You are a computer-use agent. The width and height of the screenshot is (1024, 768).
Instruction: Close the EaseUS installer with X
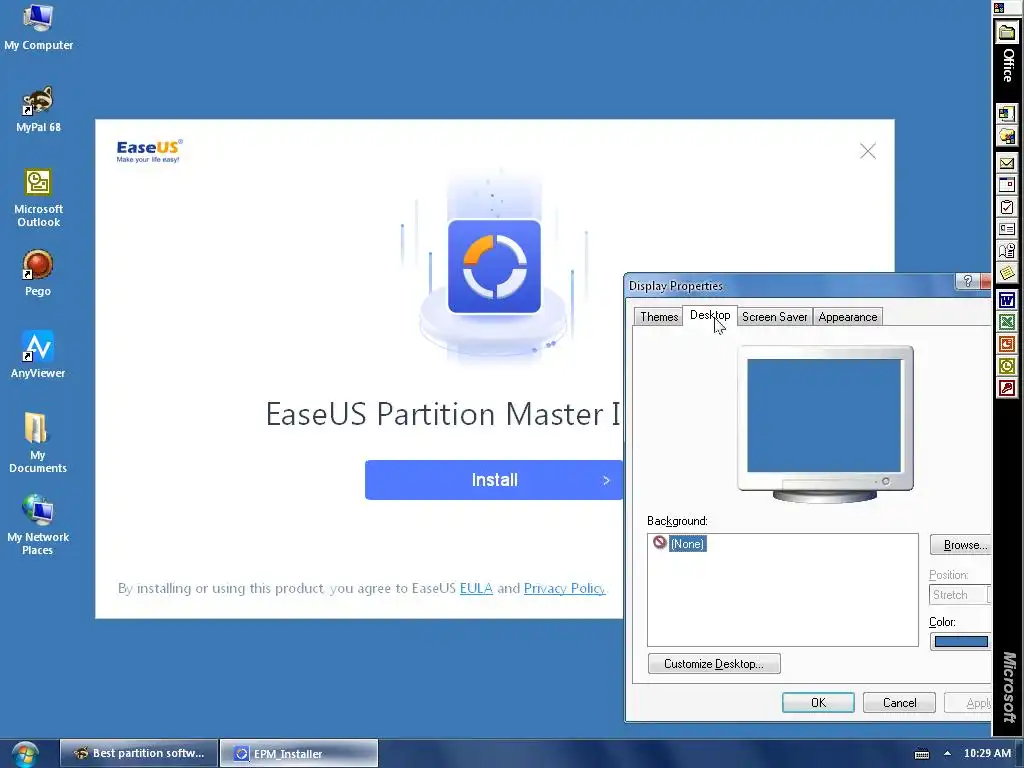point(868,151)
